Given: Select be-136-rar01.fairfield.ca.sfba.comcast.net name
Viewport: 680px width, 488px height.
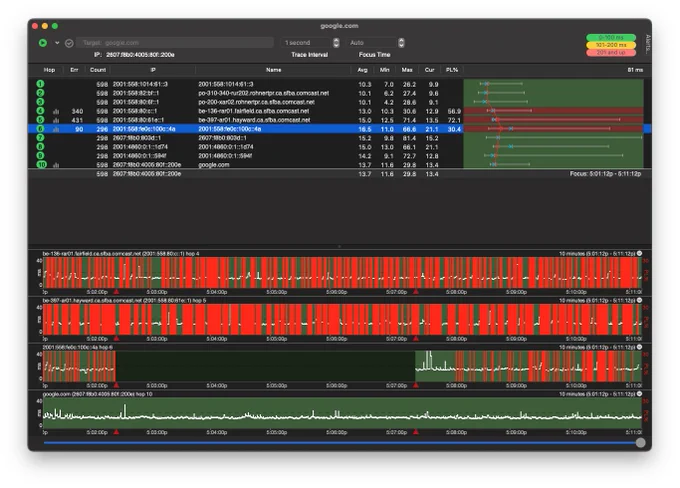Looking at the screenshot, I should tap(254, 111).
